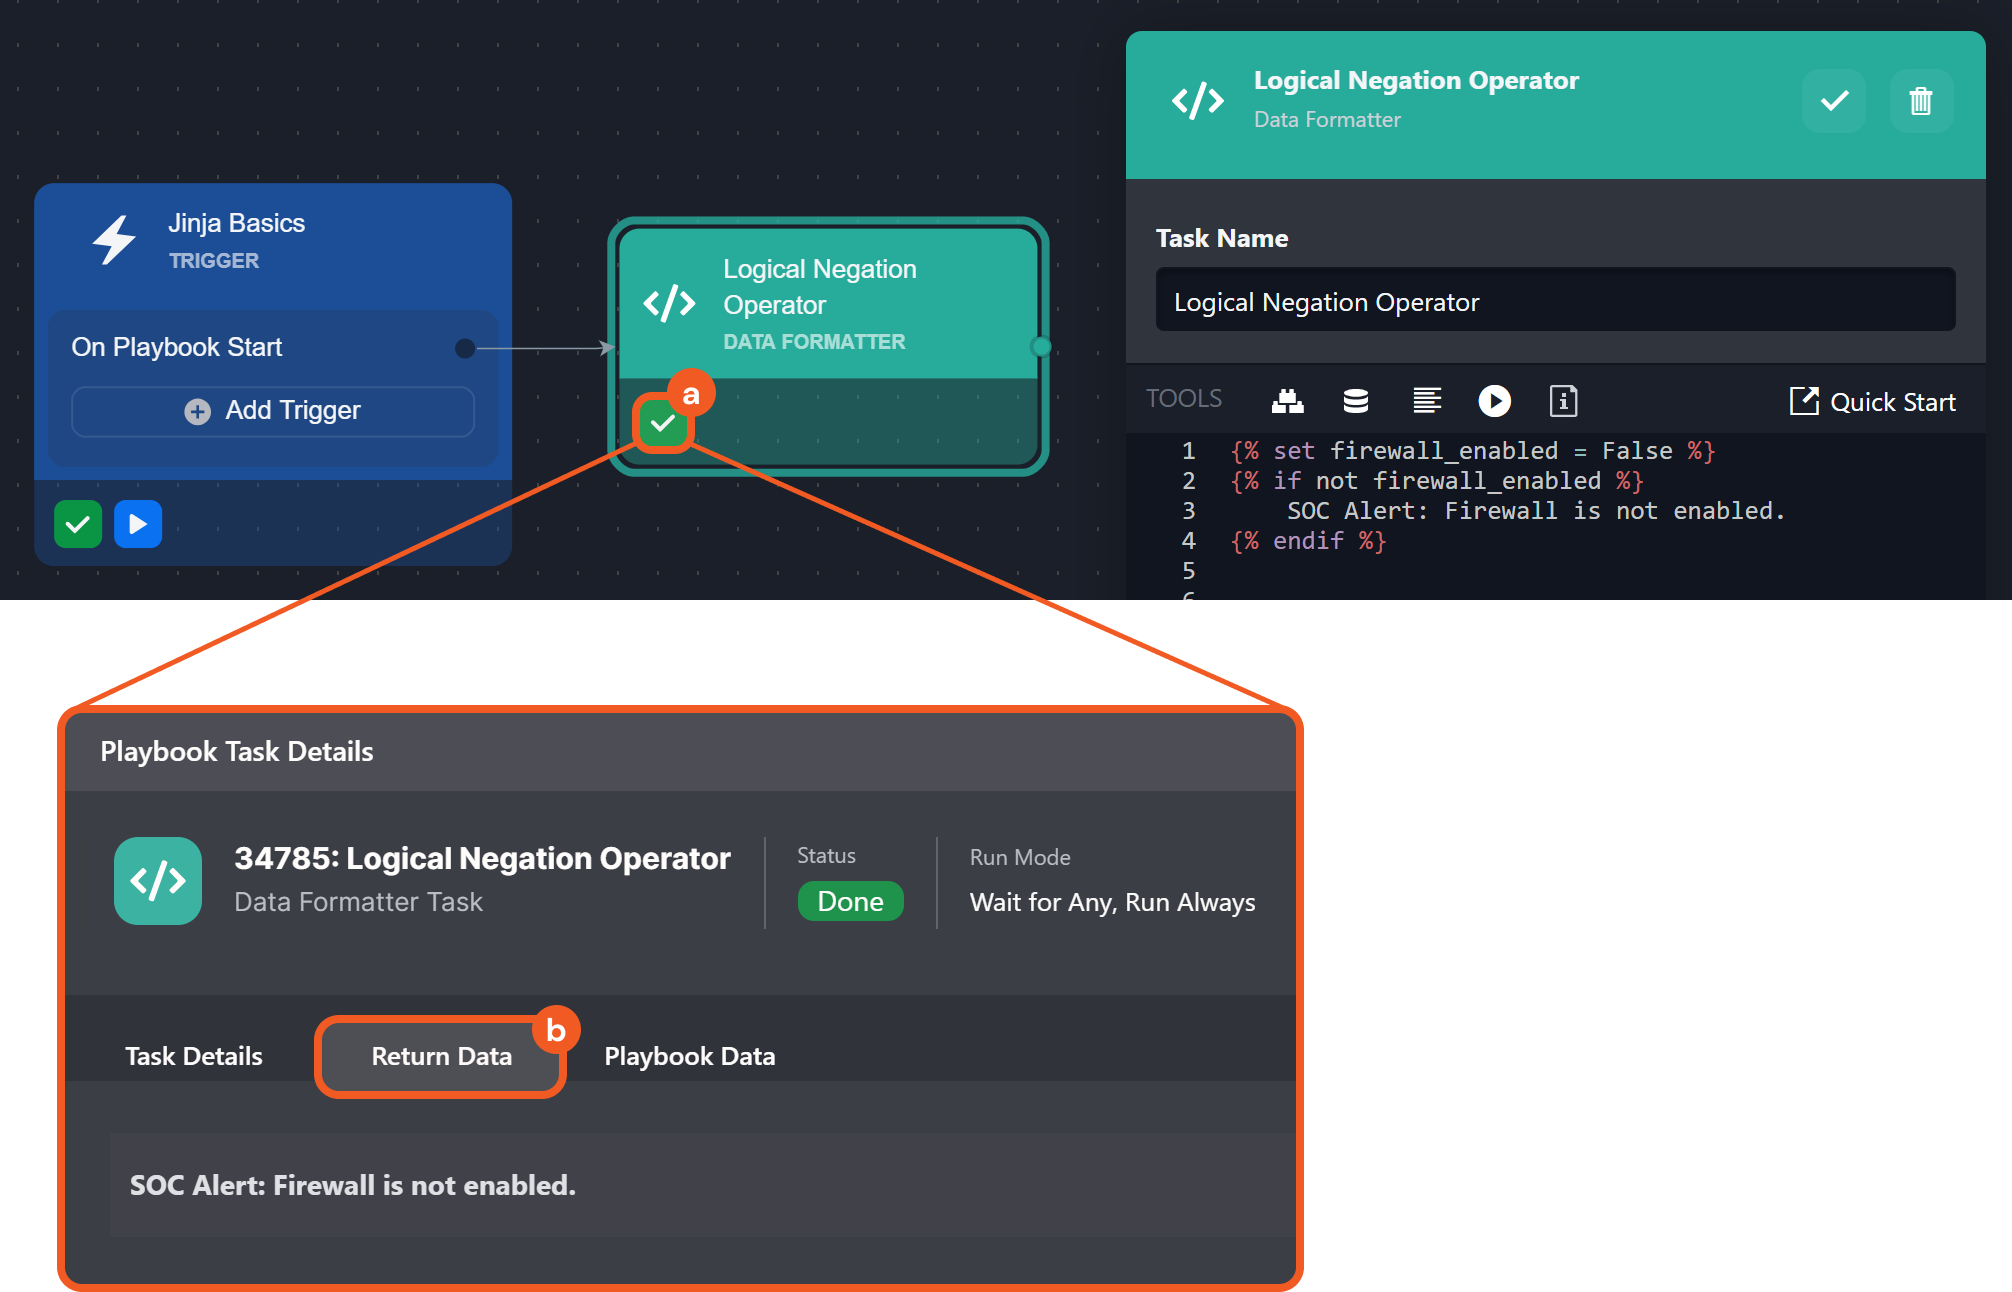Click the Jinja Basics trigger lightning icon
This screenshot has width=2012, height=1292.
(114, 240)
